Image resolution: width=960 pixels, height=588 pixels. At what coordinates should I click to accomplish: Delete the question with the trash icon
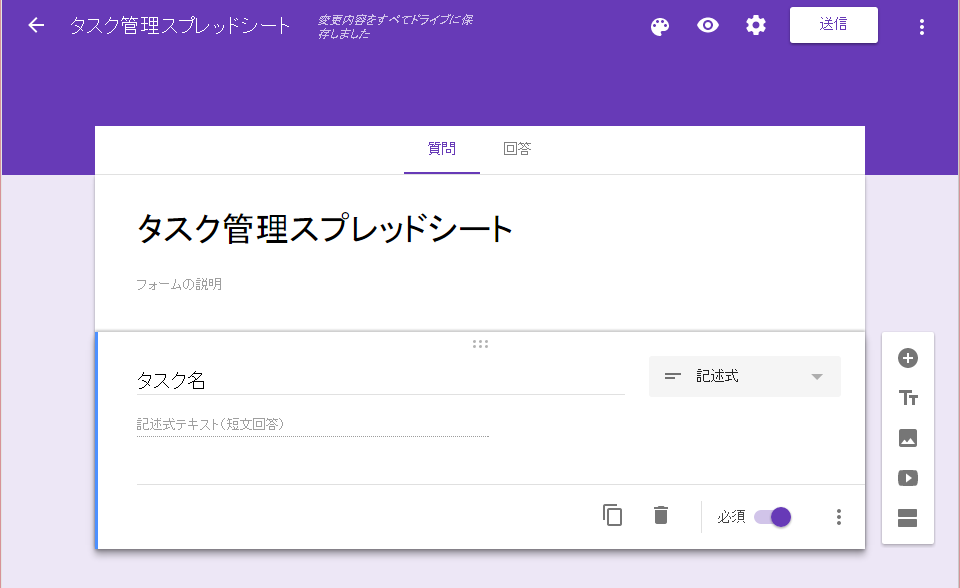point(661,516)
